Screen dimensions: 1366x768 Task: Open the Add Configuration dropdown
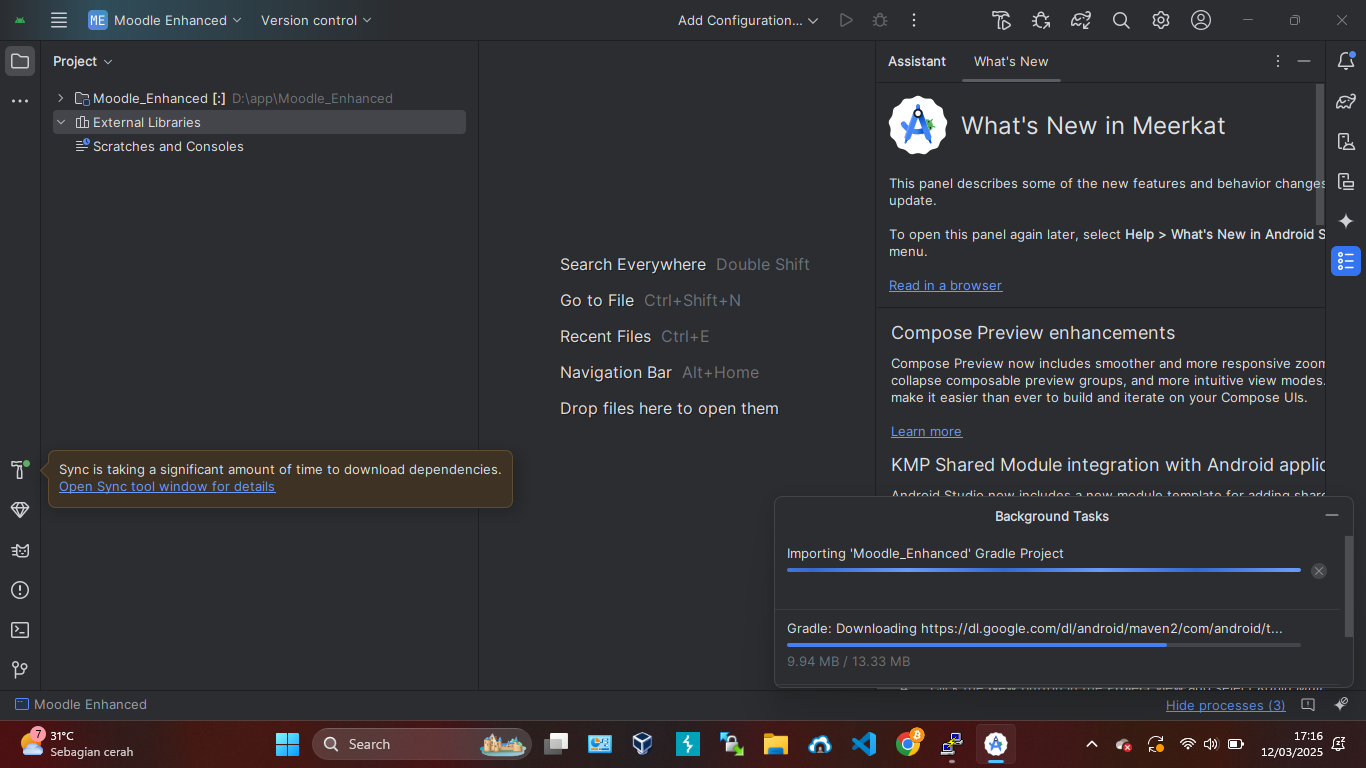click(748, 20)
